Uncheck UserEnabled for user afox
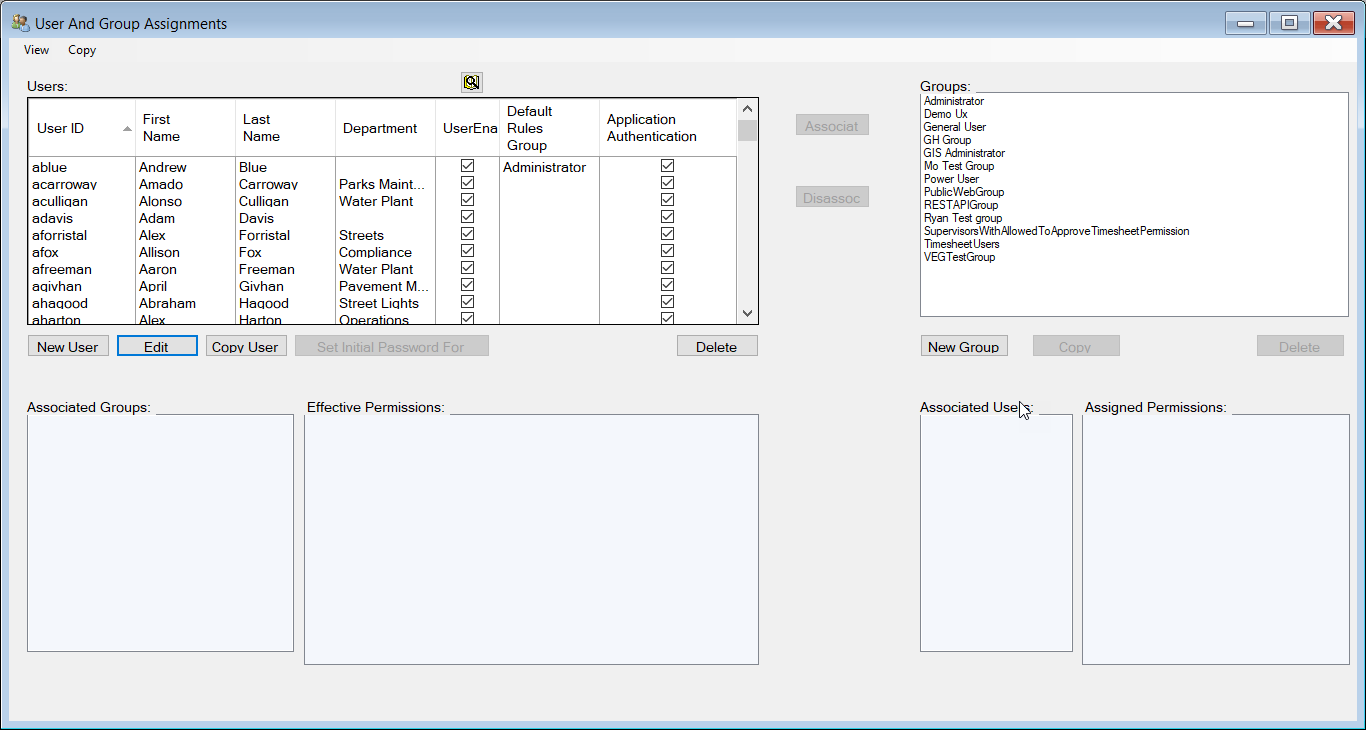1366x730 pixels. [x=467, y=252]
